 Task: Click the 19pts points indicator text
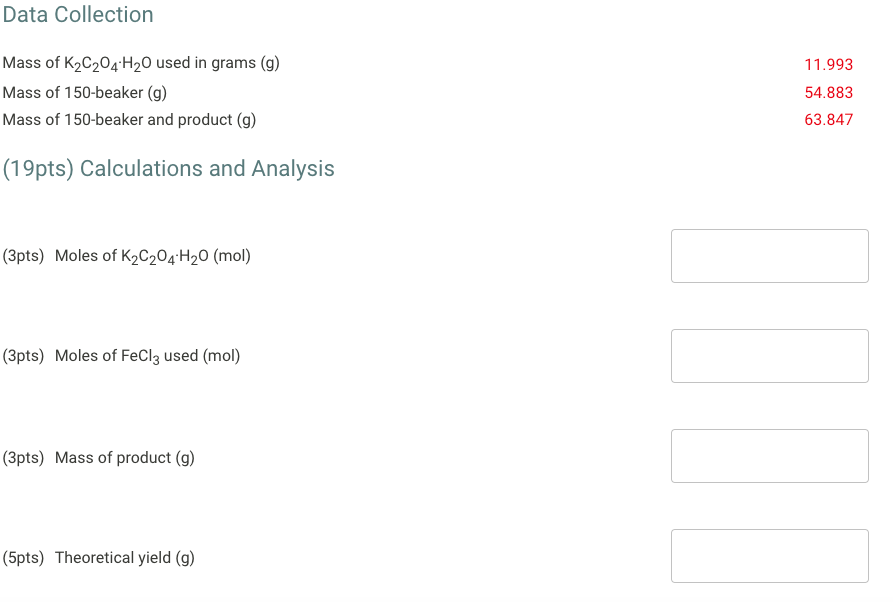pos(33,168)
